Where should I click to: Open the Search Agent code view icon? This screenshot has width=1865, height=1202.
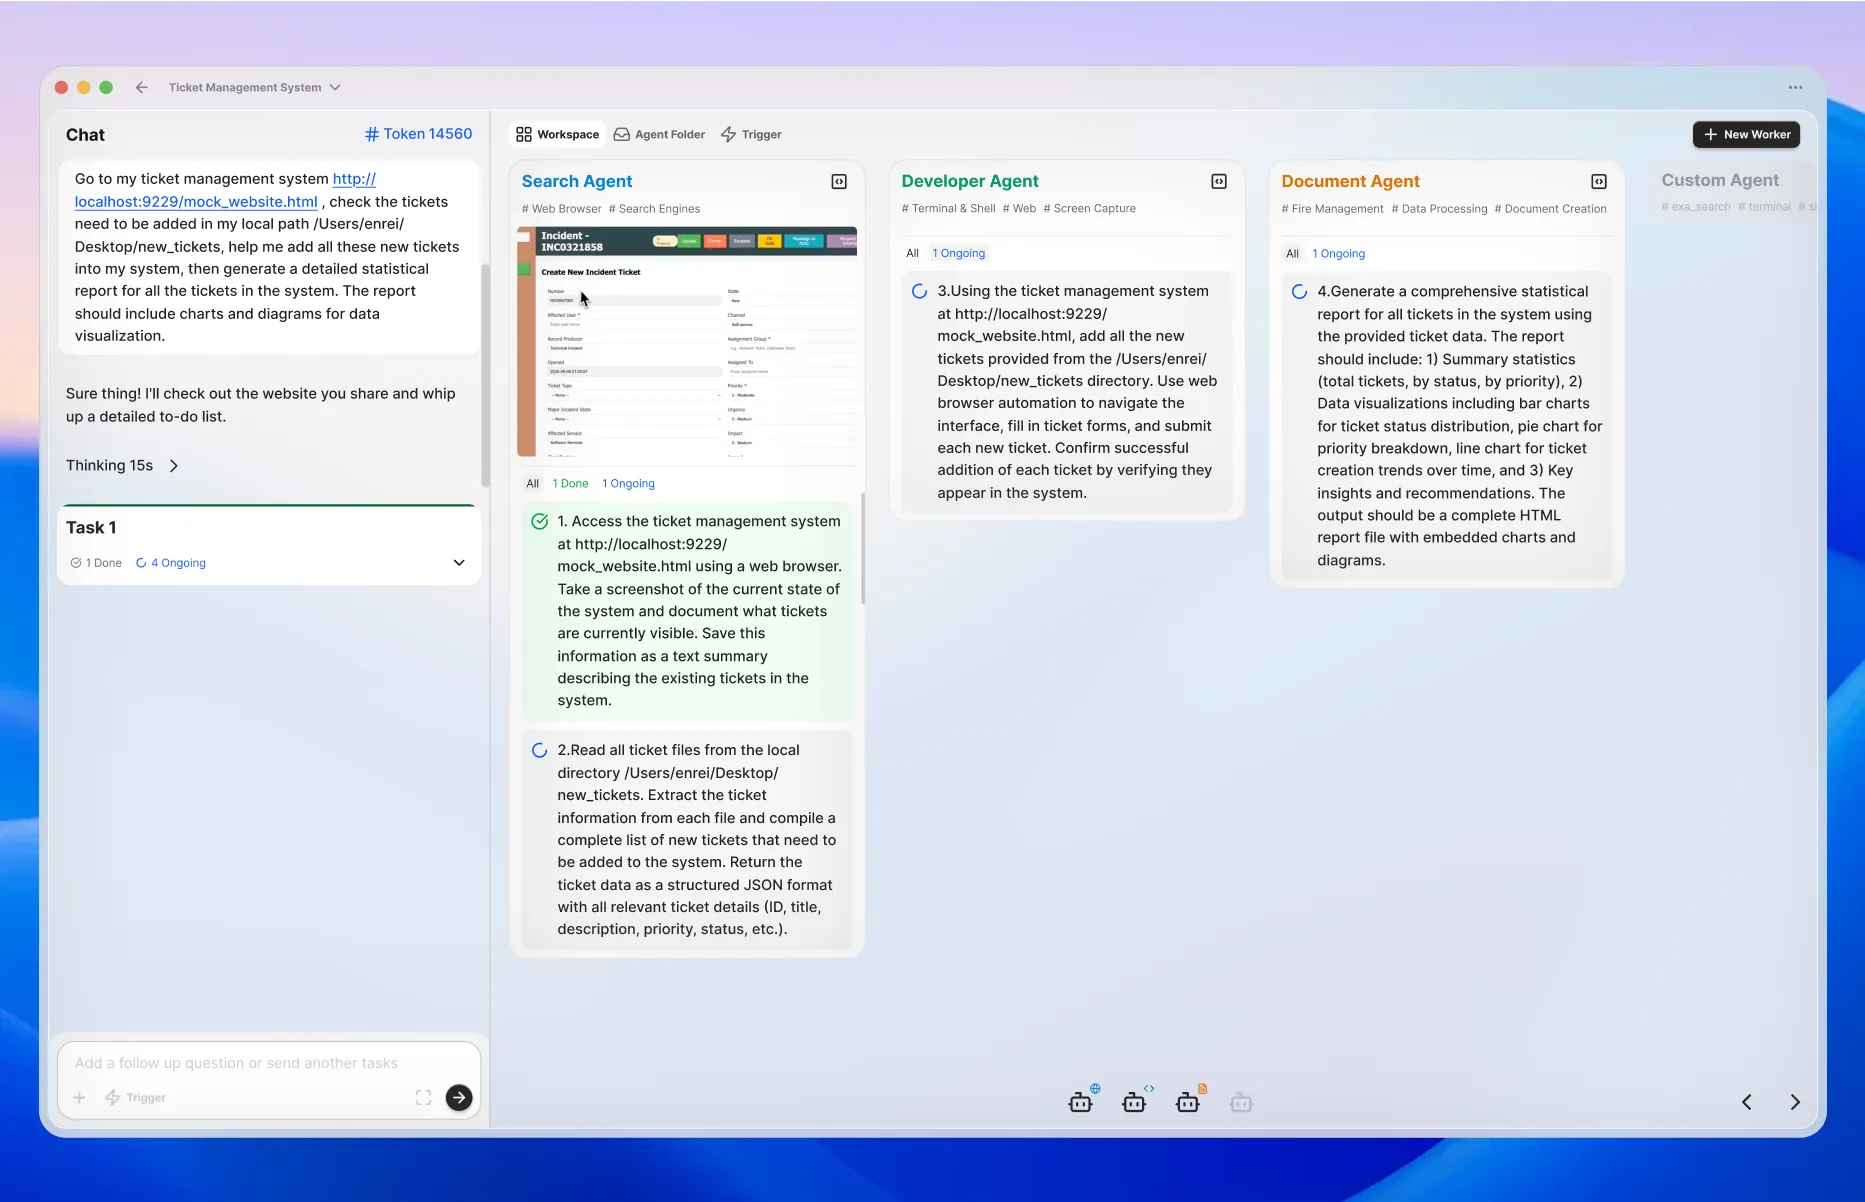tap(838, 181)
